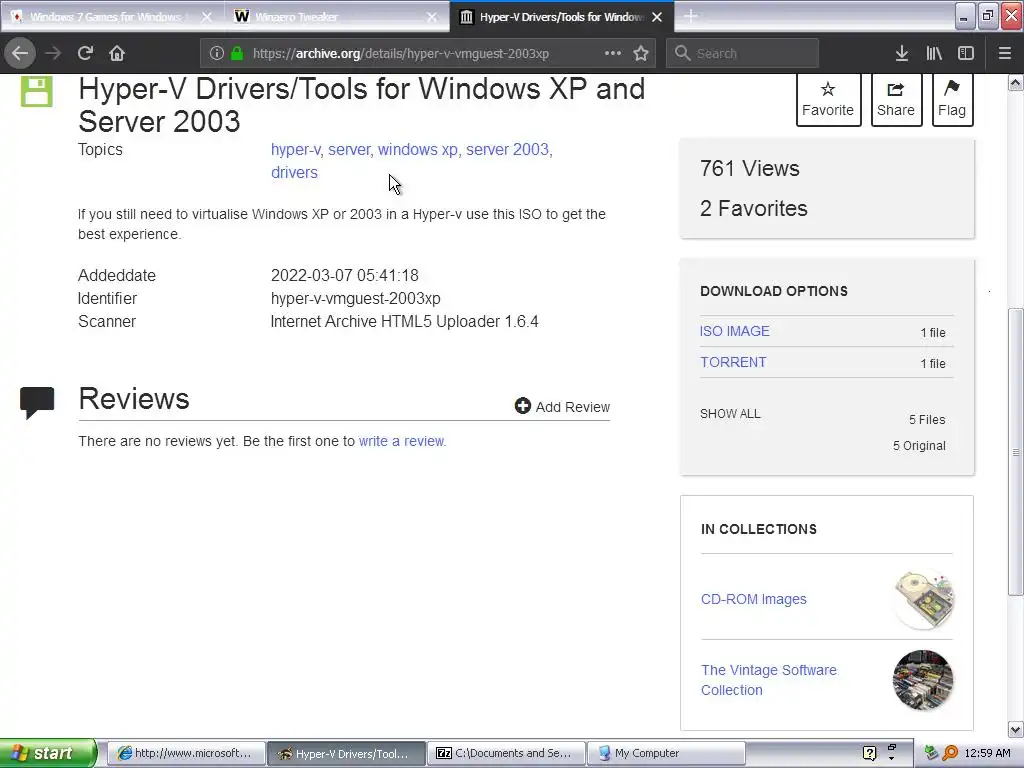Open CD-ROM Images collection link
Screen dimensions: 1024x768
(754, 599)
